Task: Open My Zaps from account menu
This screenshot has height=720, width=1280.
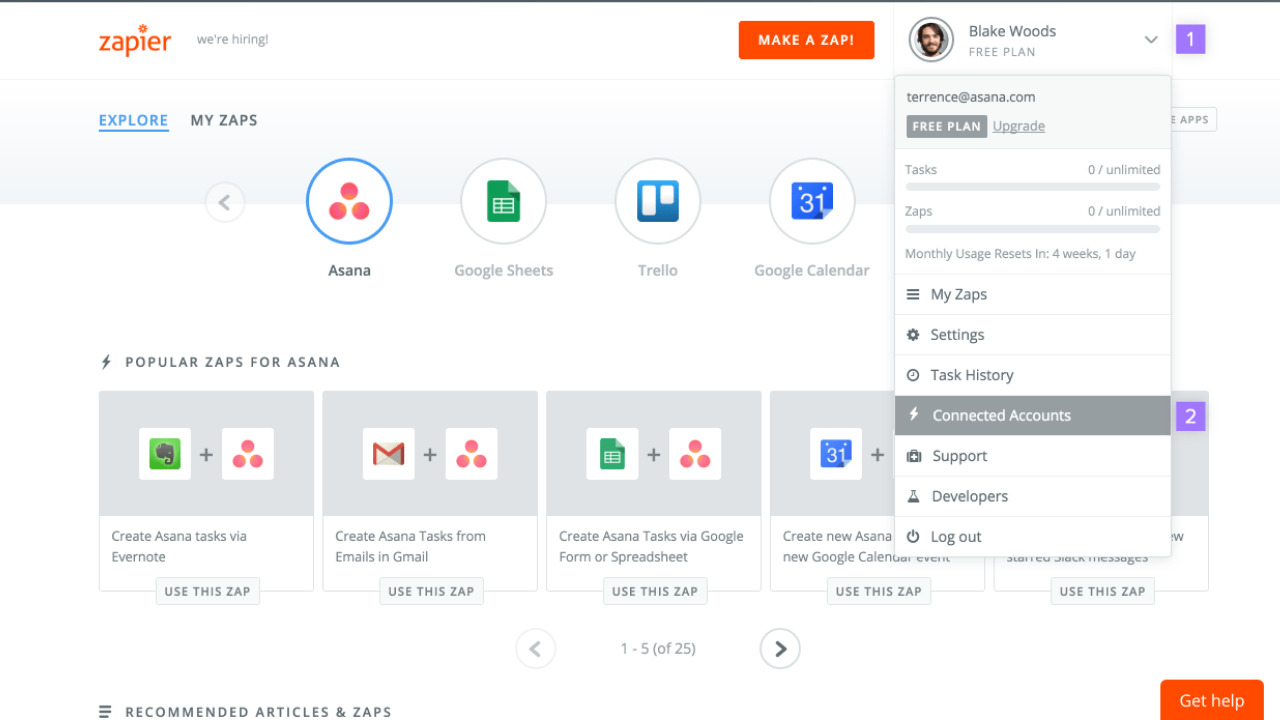Action: pos(1032,294)
